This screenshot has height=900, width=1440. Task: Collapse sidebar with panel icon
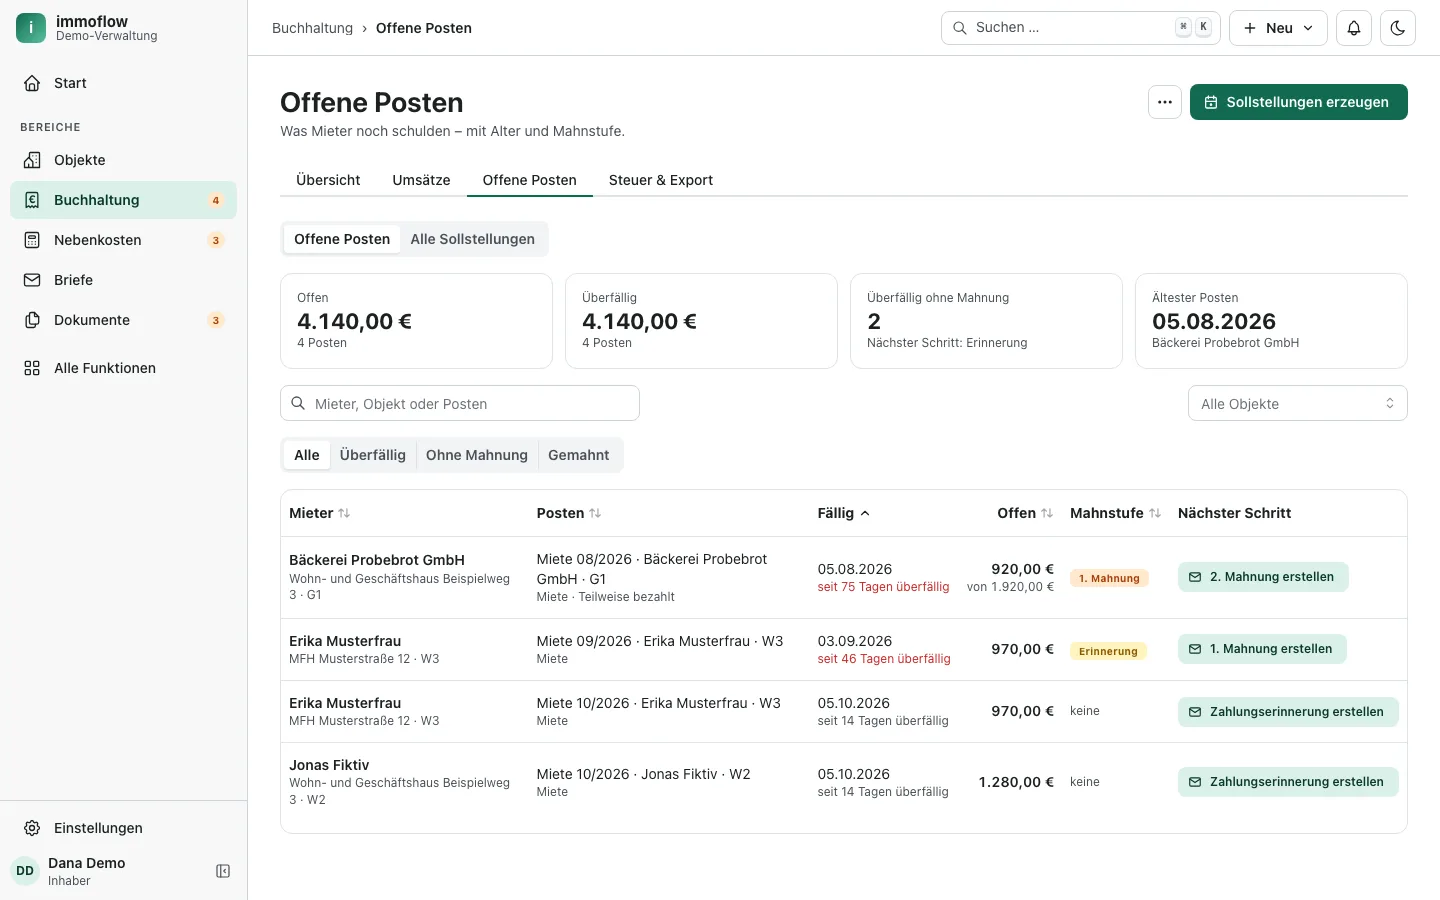point(223,871)
